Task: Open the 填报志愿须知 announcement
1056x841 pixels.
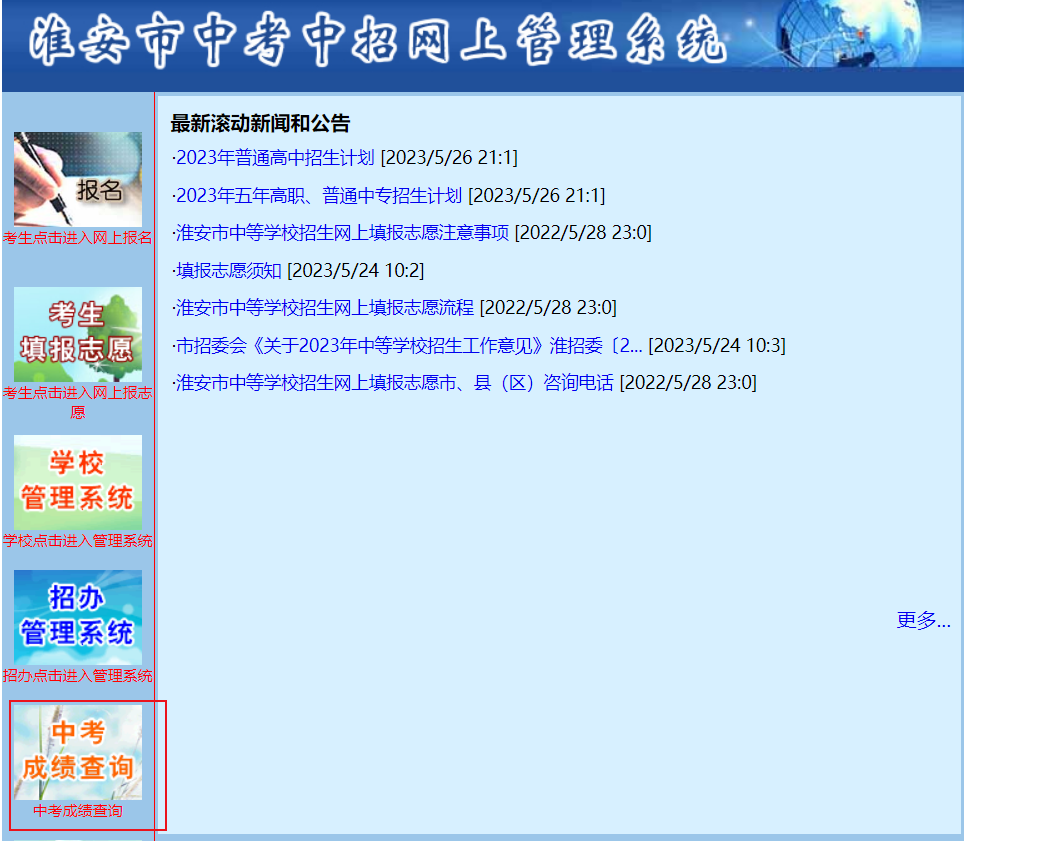Action: tap(228, 271)
